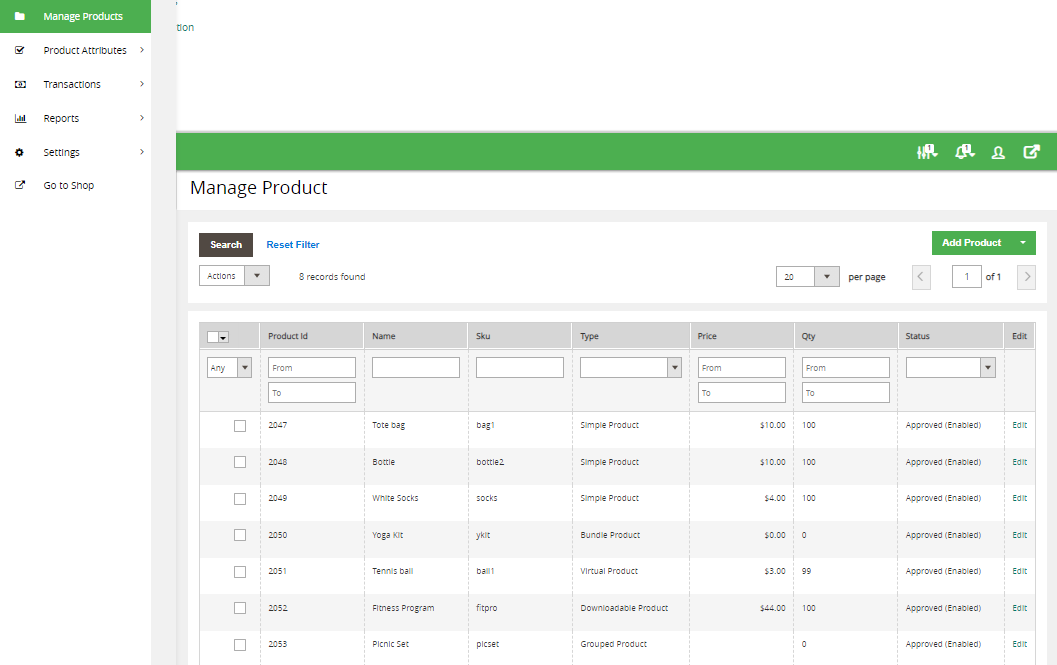Check the box for Tote bag row
1057x665 pixels.
coord(240,426)
